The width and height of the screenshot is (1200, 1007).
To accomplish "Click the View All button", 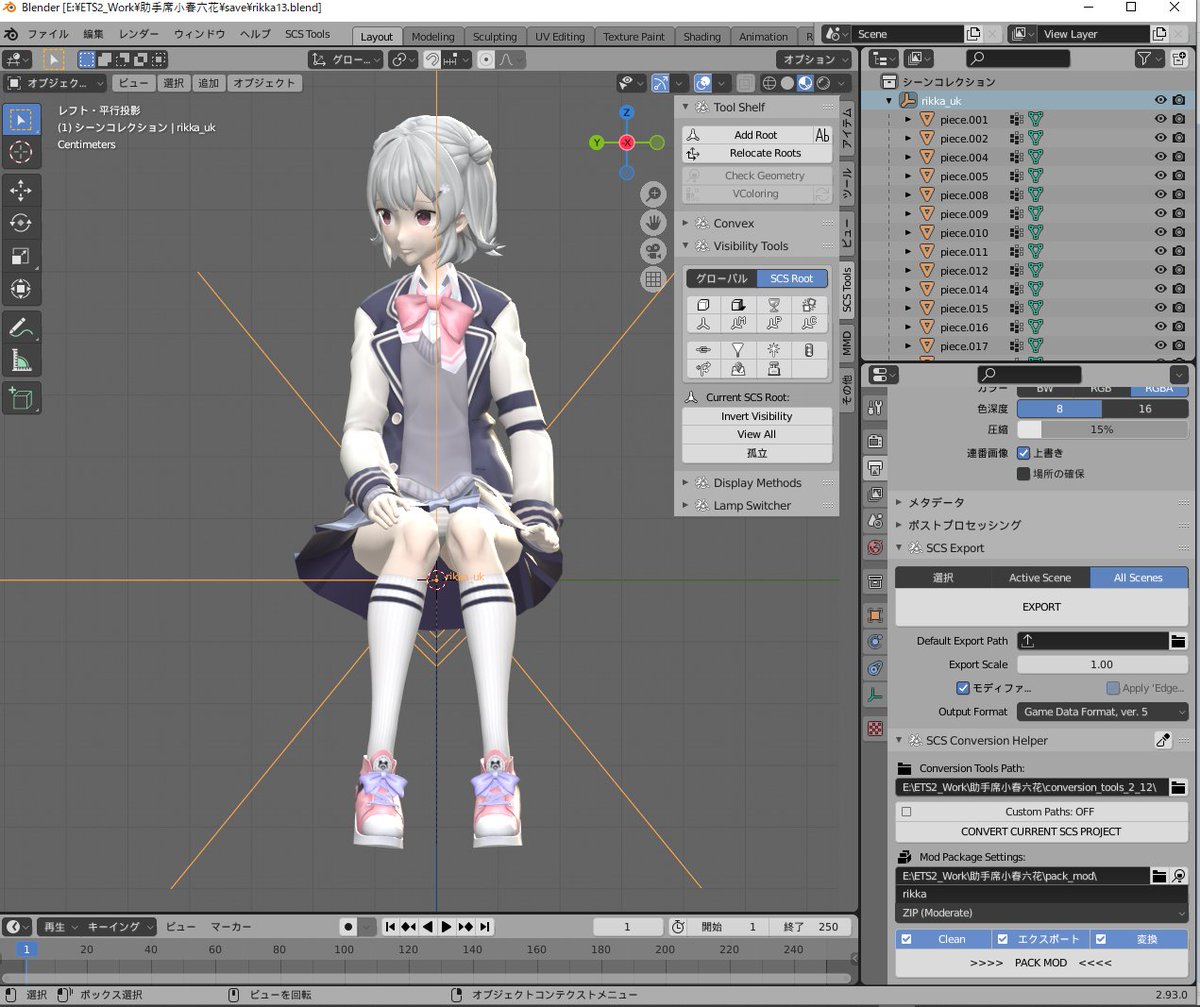I will (x=757, y=434).
